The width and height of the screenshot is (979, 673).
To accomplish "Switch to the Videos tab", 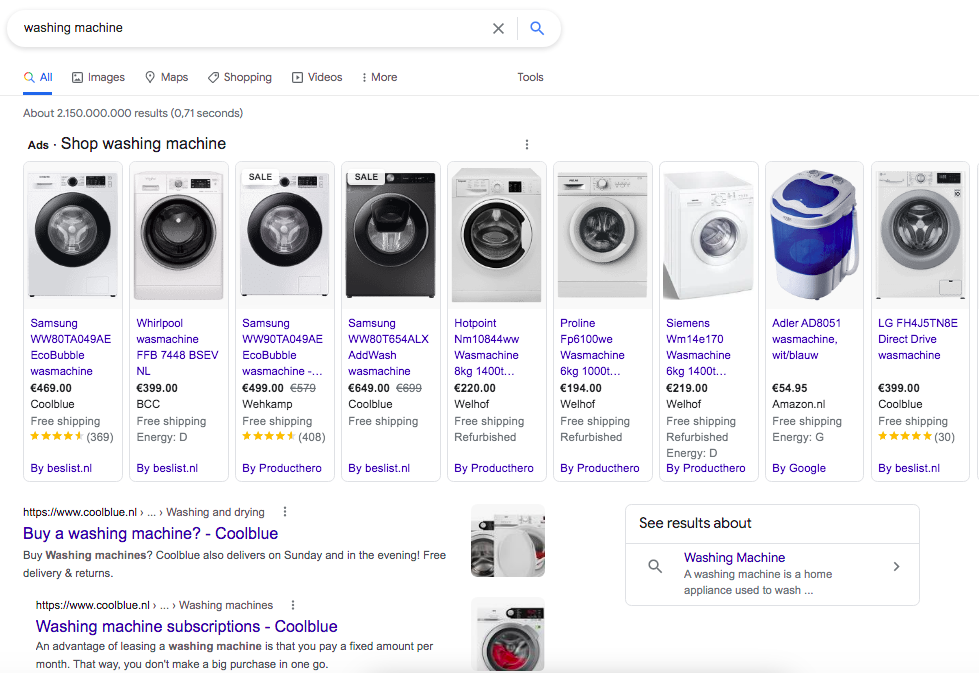I will (x=317, y=77).
